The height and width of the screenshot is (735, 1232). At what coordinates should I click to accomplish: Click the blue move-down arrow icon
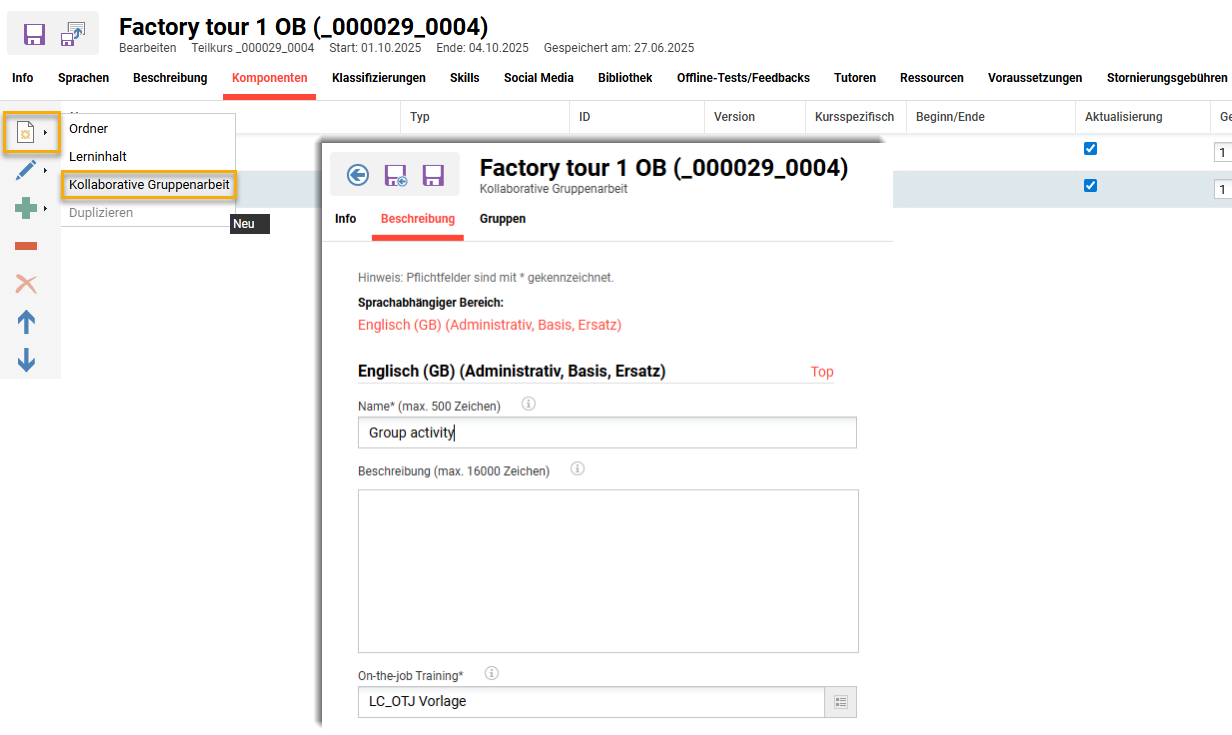26,360
